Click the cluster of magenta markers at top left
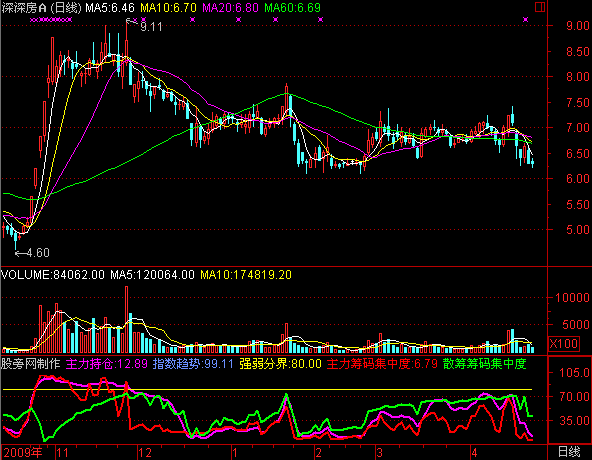The width and height of the screenshot is (592, 460). [51, 20]
